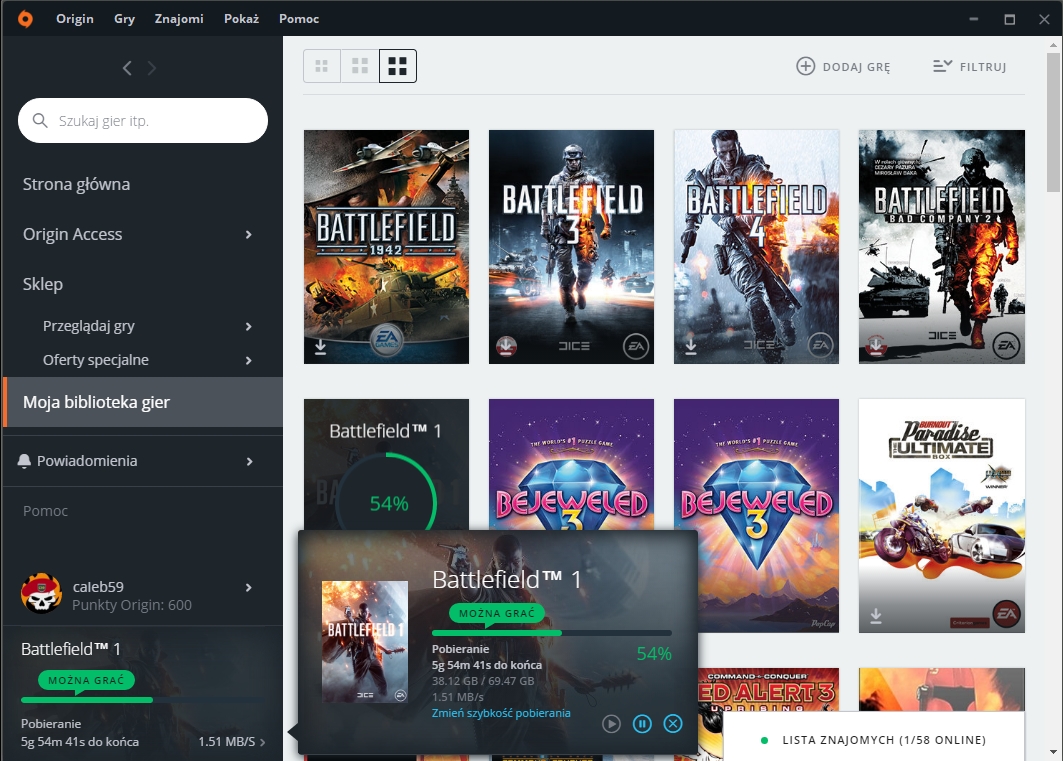Open Battlefield 1942 game tile
Screen dimensions: 1063x761
[x=386, y=247]
